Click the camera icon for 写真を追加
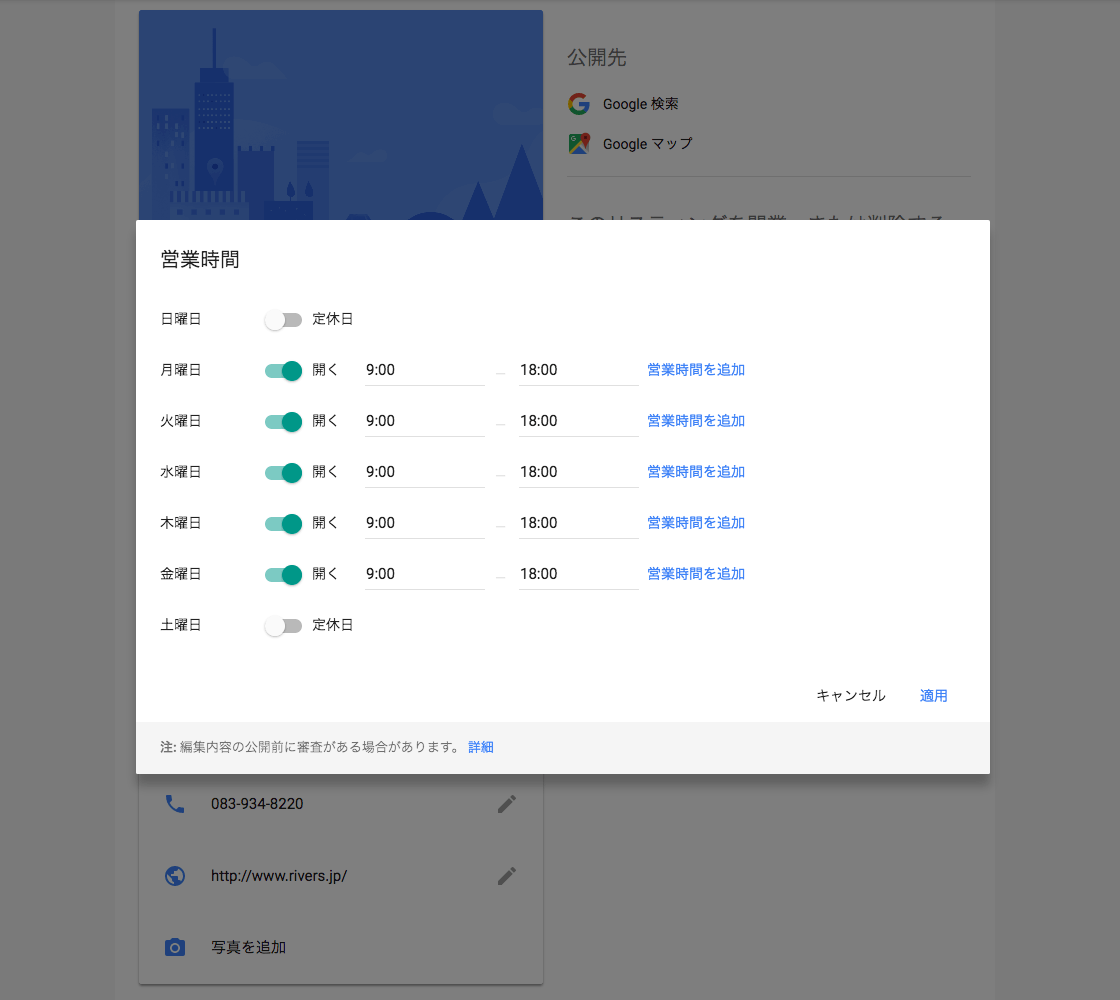Image resolution: width=1120 pixels, height=1000 pixels. coord(175,947)
